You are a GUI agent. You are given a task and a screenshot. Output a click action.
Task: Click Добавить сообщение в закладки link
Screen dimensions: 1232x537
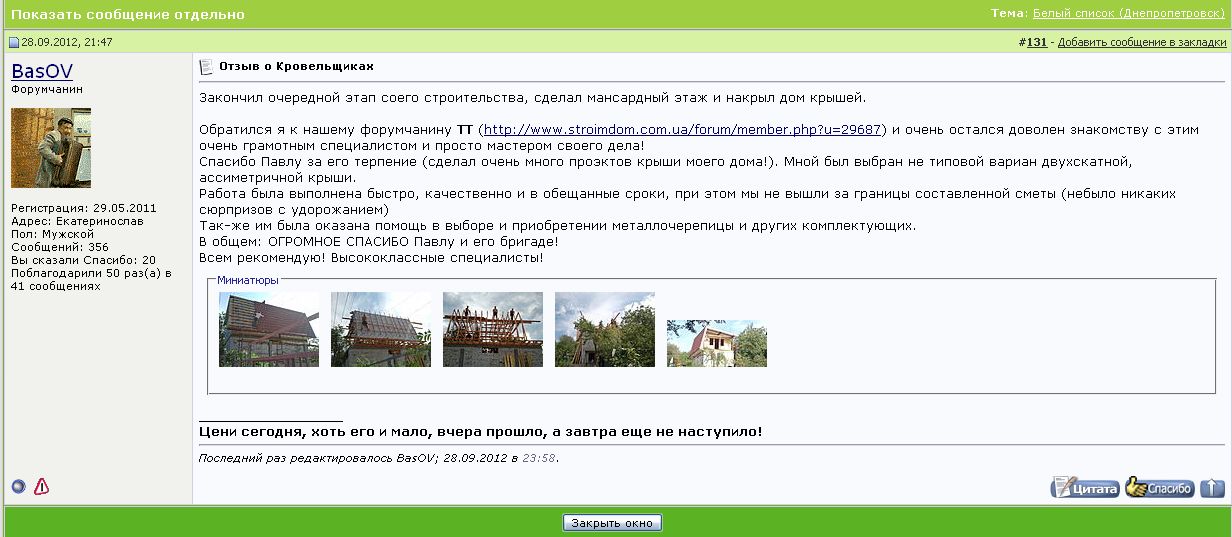(x=1142, y=42)
